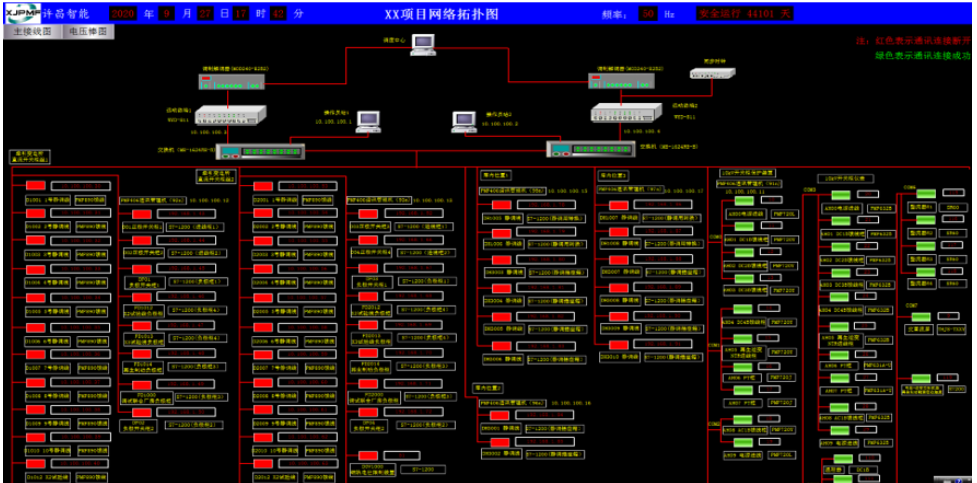Click the 同步时钟 clock device

712,73
